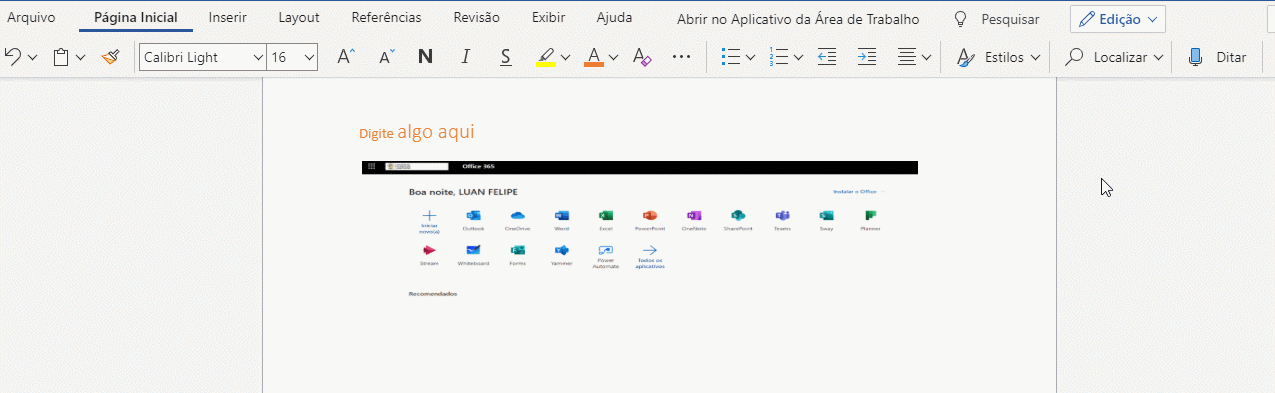The width and height of the screenshot is (1275, 393).
Task: Switch to the Exibir tab
Action: [x=548, y=18]
